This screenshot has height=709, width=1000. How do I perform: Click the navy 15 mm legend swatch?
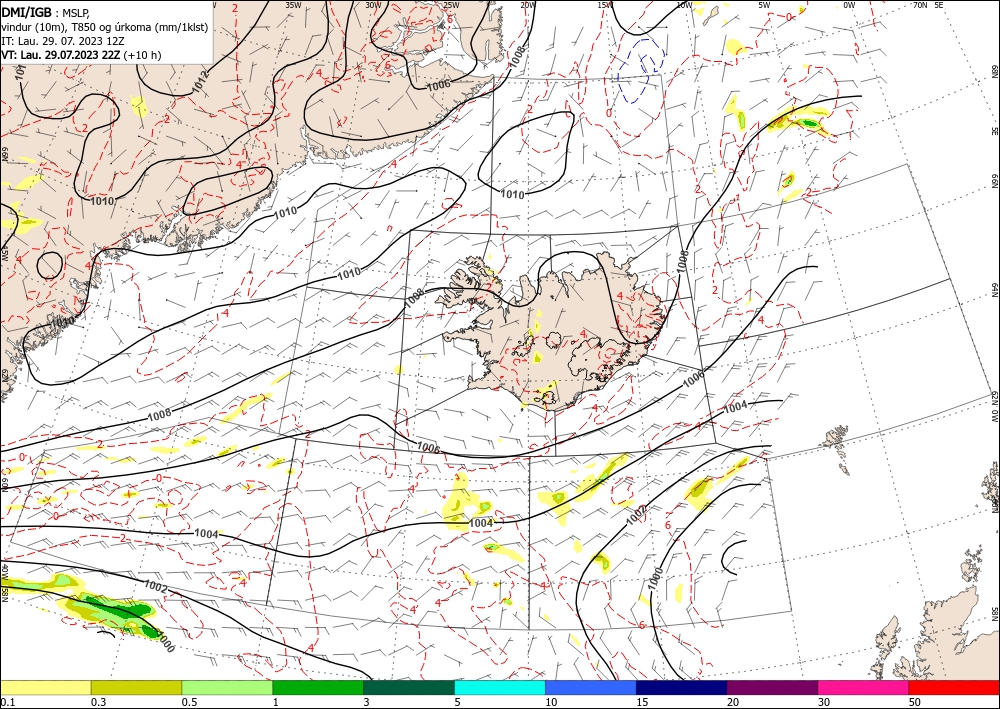[682, 687]
